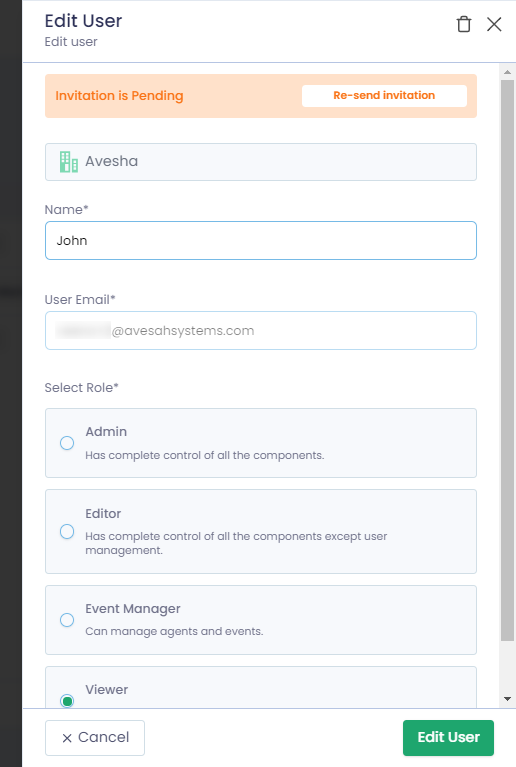Click the green building icon beside Avesha

tap(68, 162)
